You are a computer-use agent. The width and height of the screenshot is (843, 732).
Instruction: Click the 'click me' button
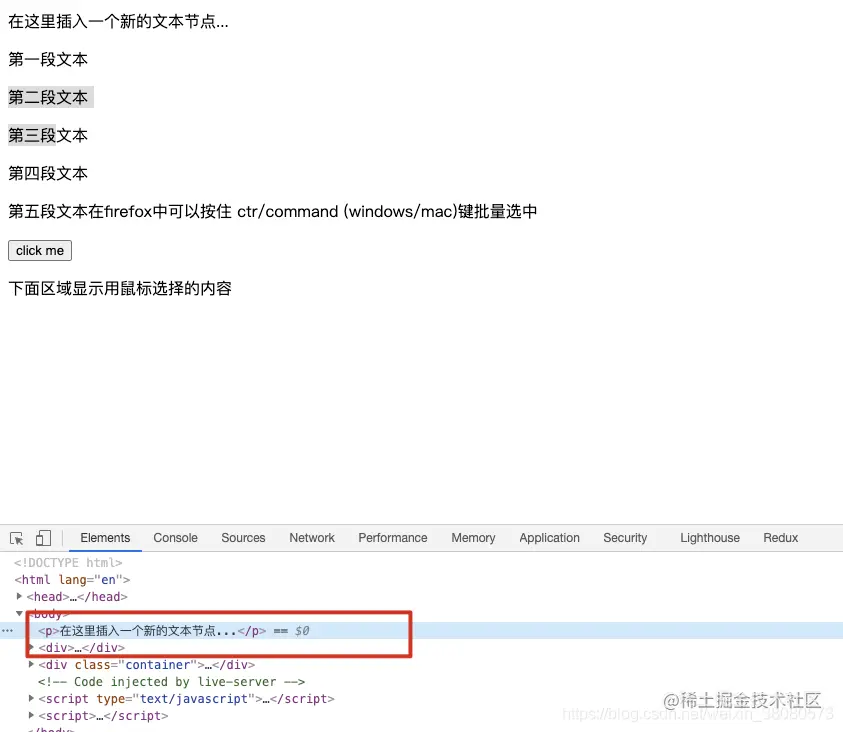tap(40, 250)
